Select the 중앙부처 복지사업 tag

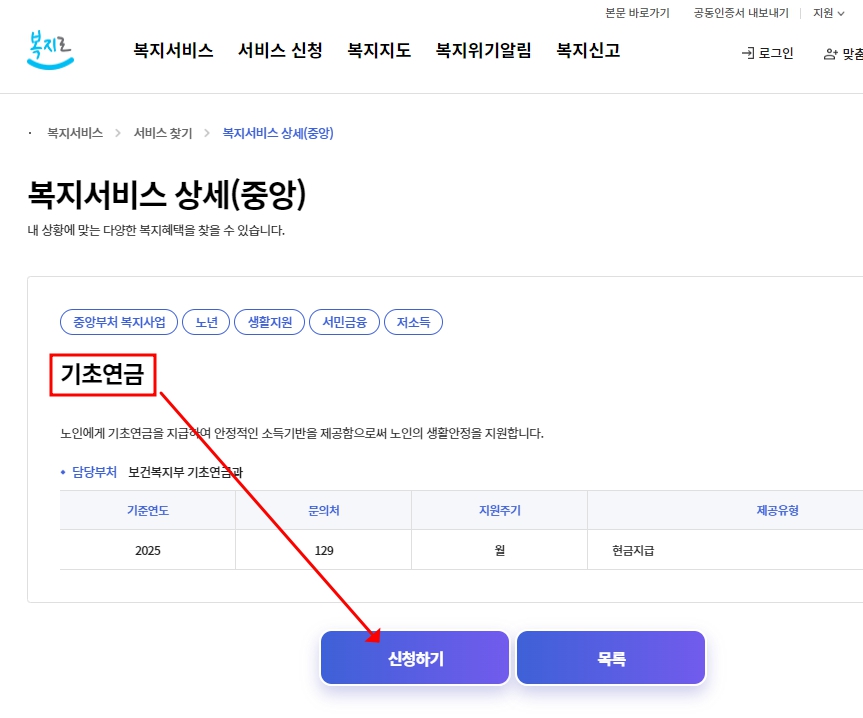coord(119,322)
